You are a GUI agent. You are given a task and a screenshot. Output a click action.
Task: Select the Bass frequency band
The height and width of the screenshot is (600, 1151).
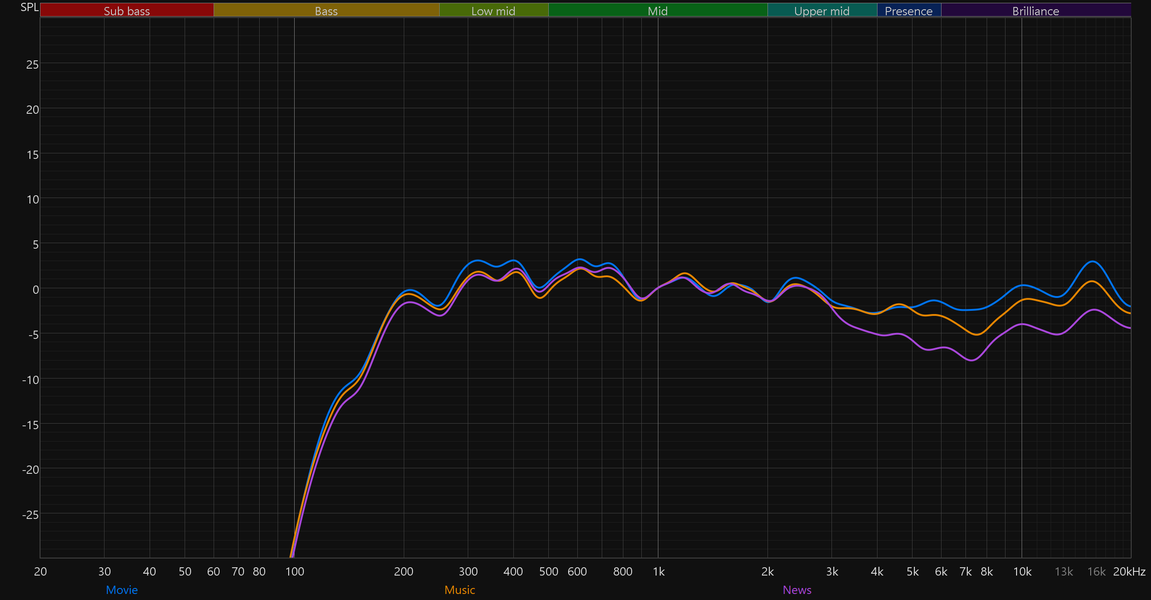[327, 10]
